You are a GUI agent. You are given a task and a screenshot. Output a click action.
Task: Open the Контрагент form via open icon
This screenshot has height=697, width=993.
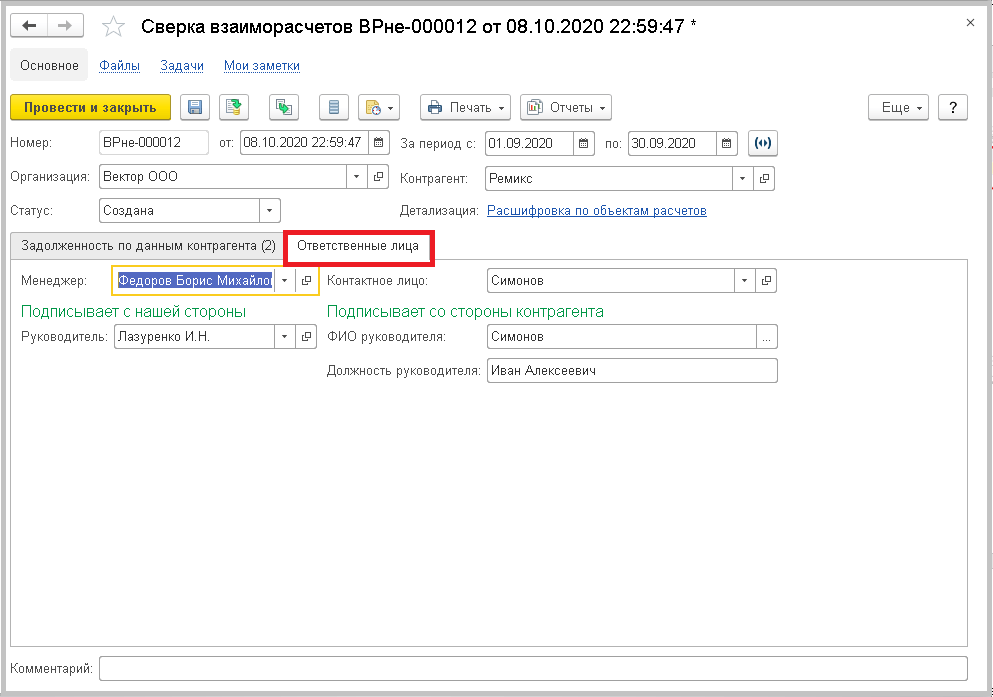(x=765, y=178)
